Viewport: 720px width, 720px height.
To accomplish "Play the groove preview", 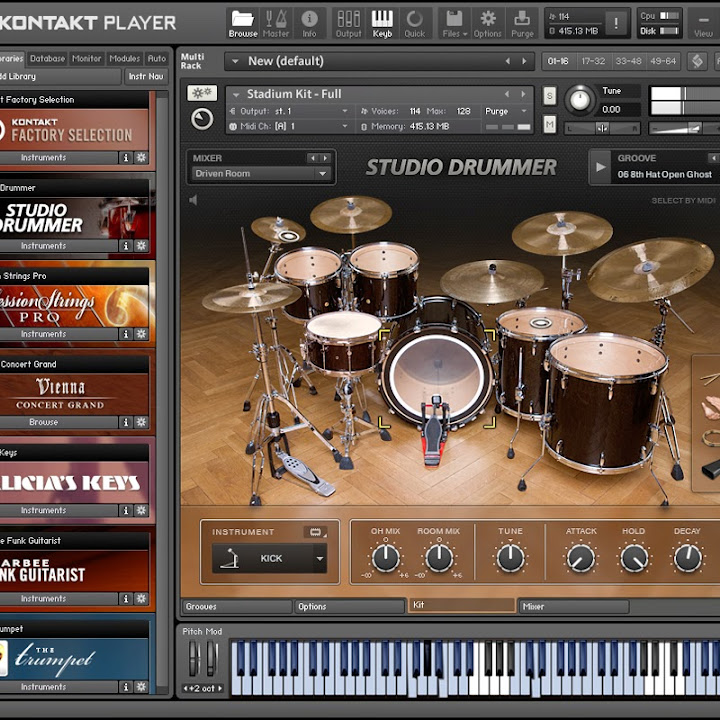I will pos(600,167).
